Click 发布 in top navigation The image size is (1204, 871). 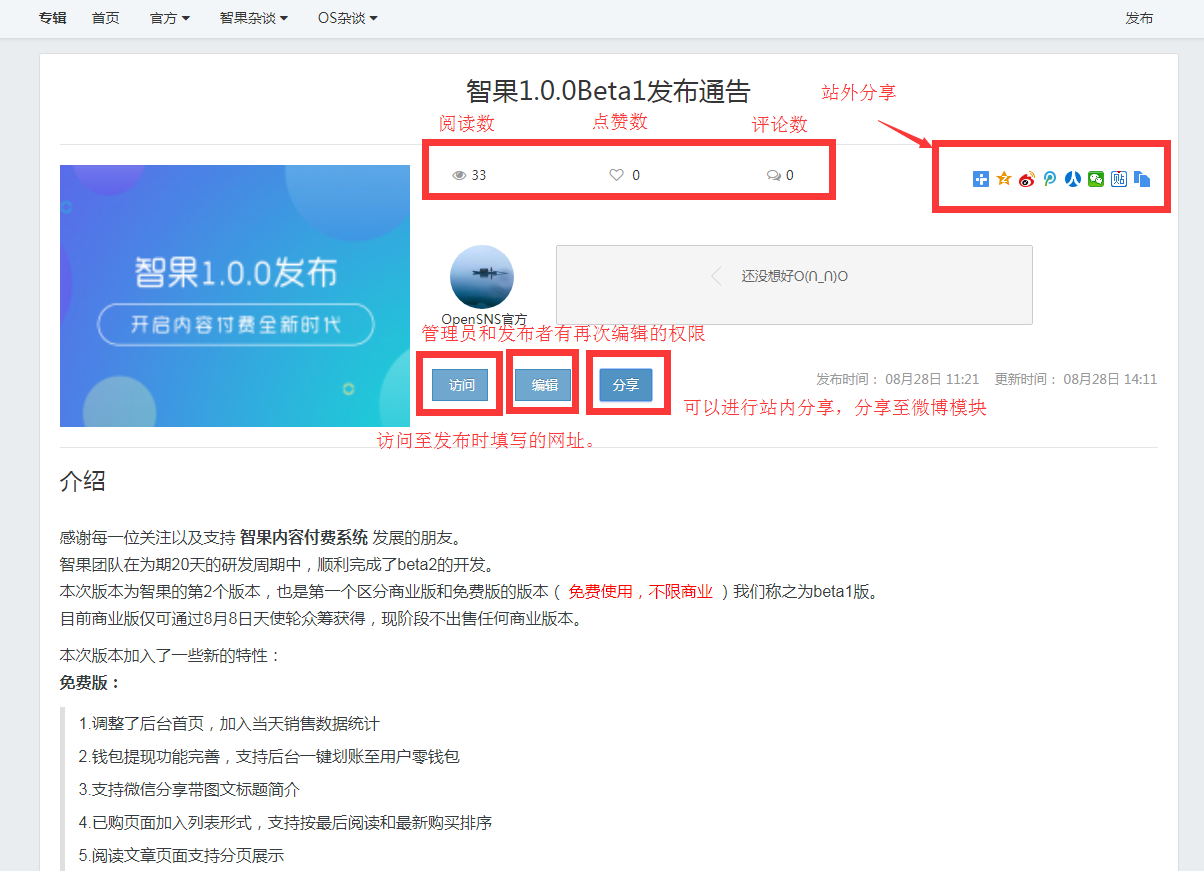point(1139,18)
